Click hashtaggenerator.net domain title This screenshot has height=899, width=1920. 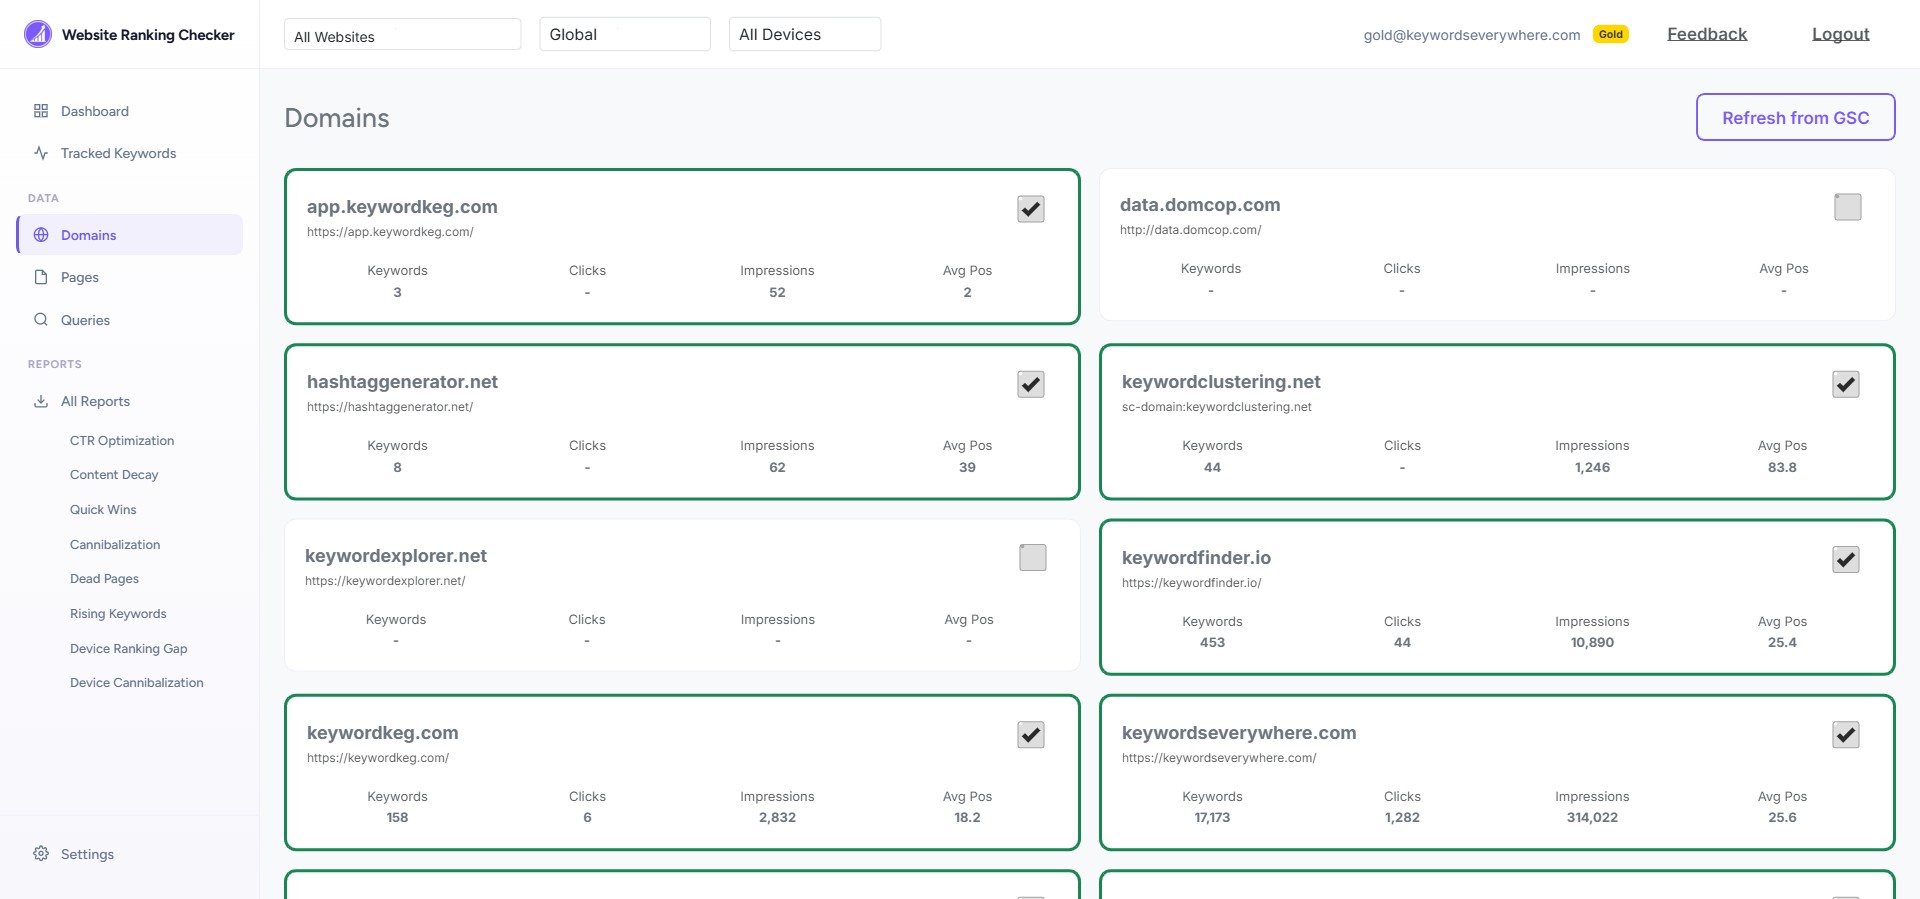pos(402,382)
